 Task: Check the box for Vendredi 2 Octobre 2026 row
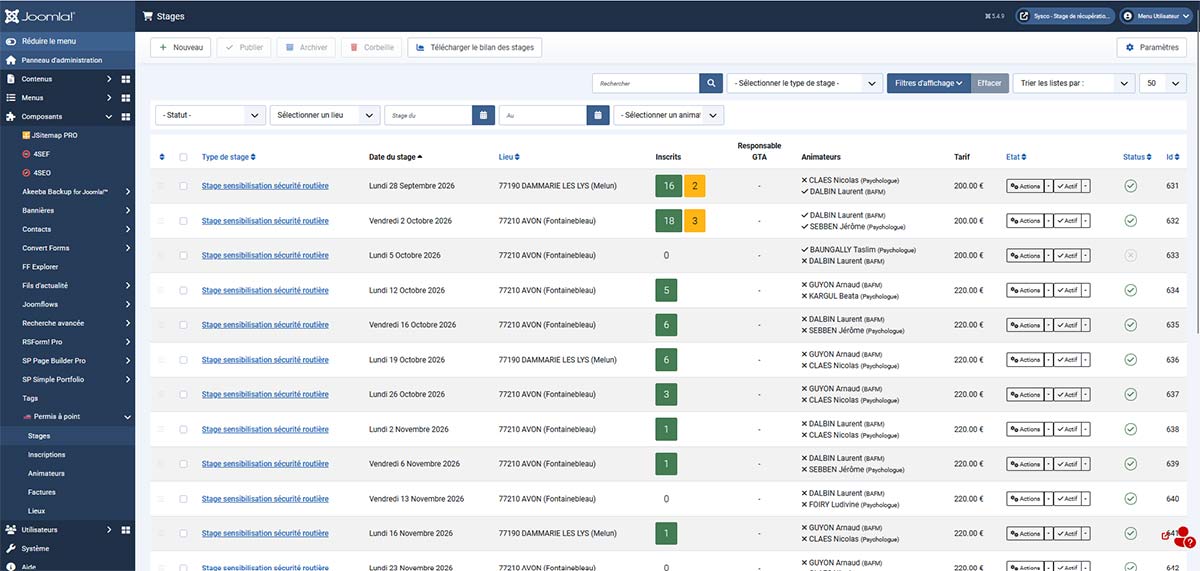coord(183,220)
